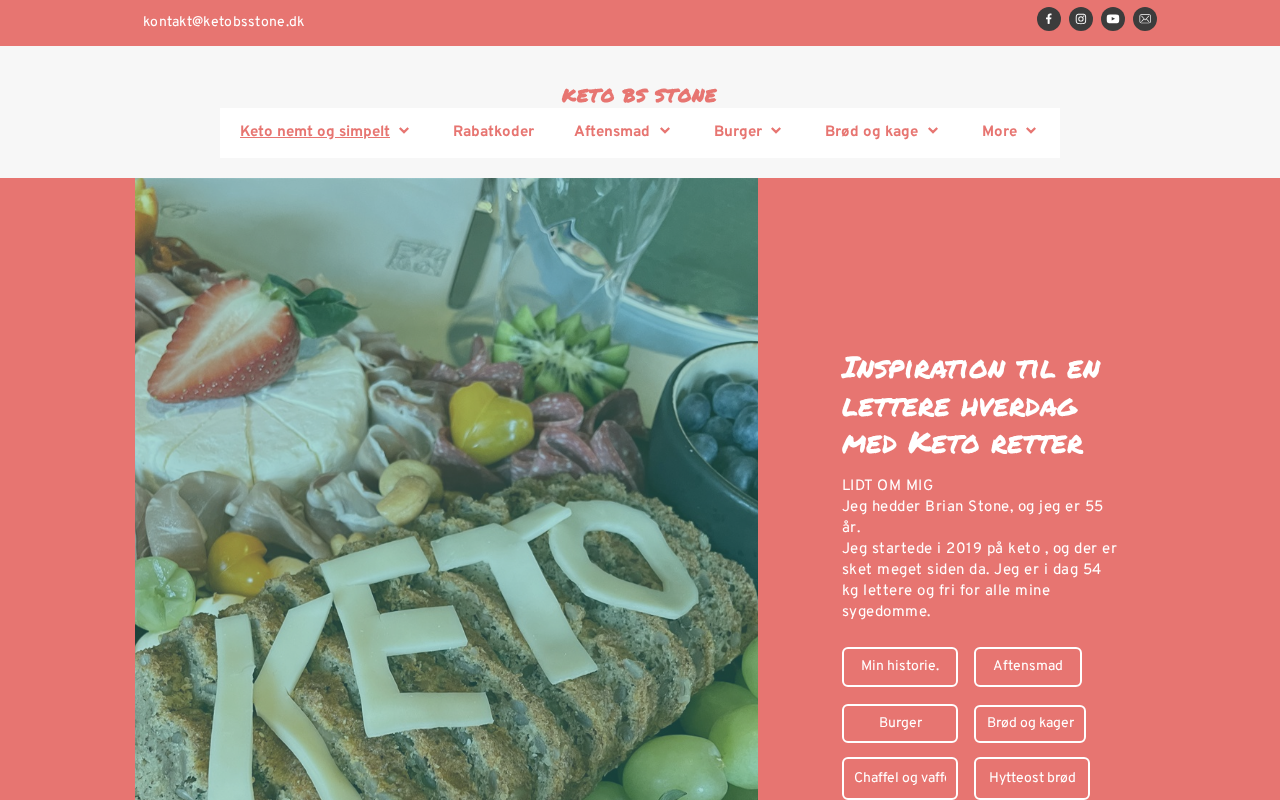Expand the Keto nemt og simpelt chevron
This screenshot has height=800, width=1280.
pos(404,131)
